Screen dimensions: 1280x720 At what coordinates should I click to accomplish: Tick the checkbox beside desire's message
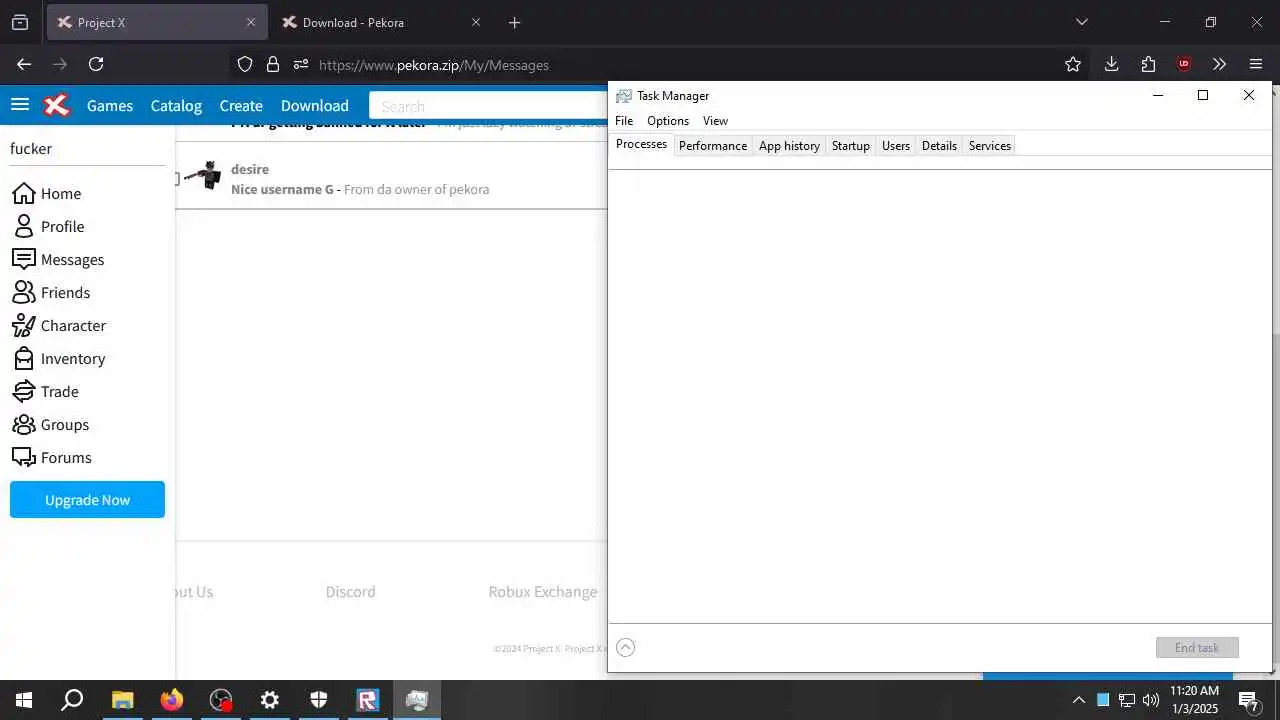pos(177,179)
